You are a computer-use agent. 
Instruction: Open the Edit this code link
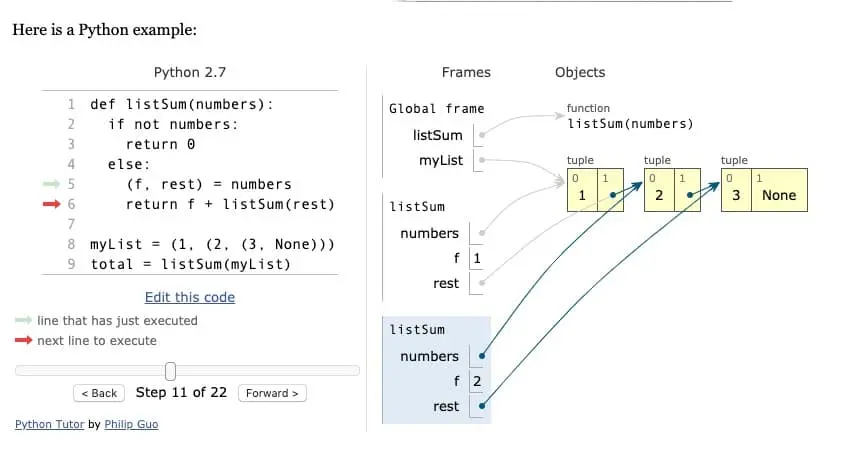tap(190, 298)
